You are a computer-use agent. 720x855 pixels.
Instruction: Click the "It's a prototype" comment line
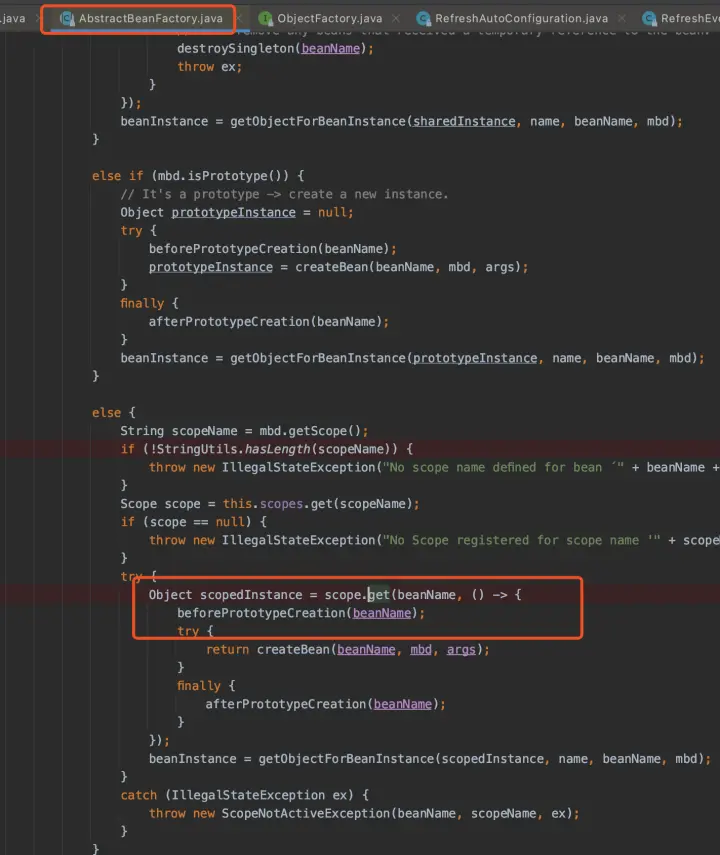(x=284, y=194)
